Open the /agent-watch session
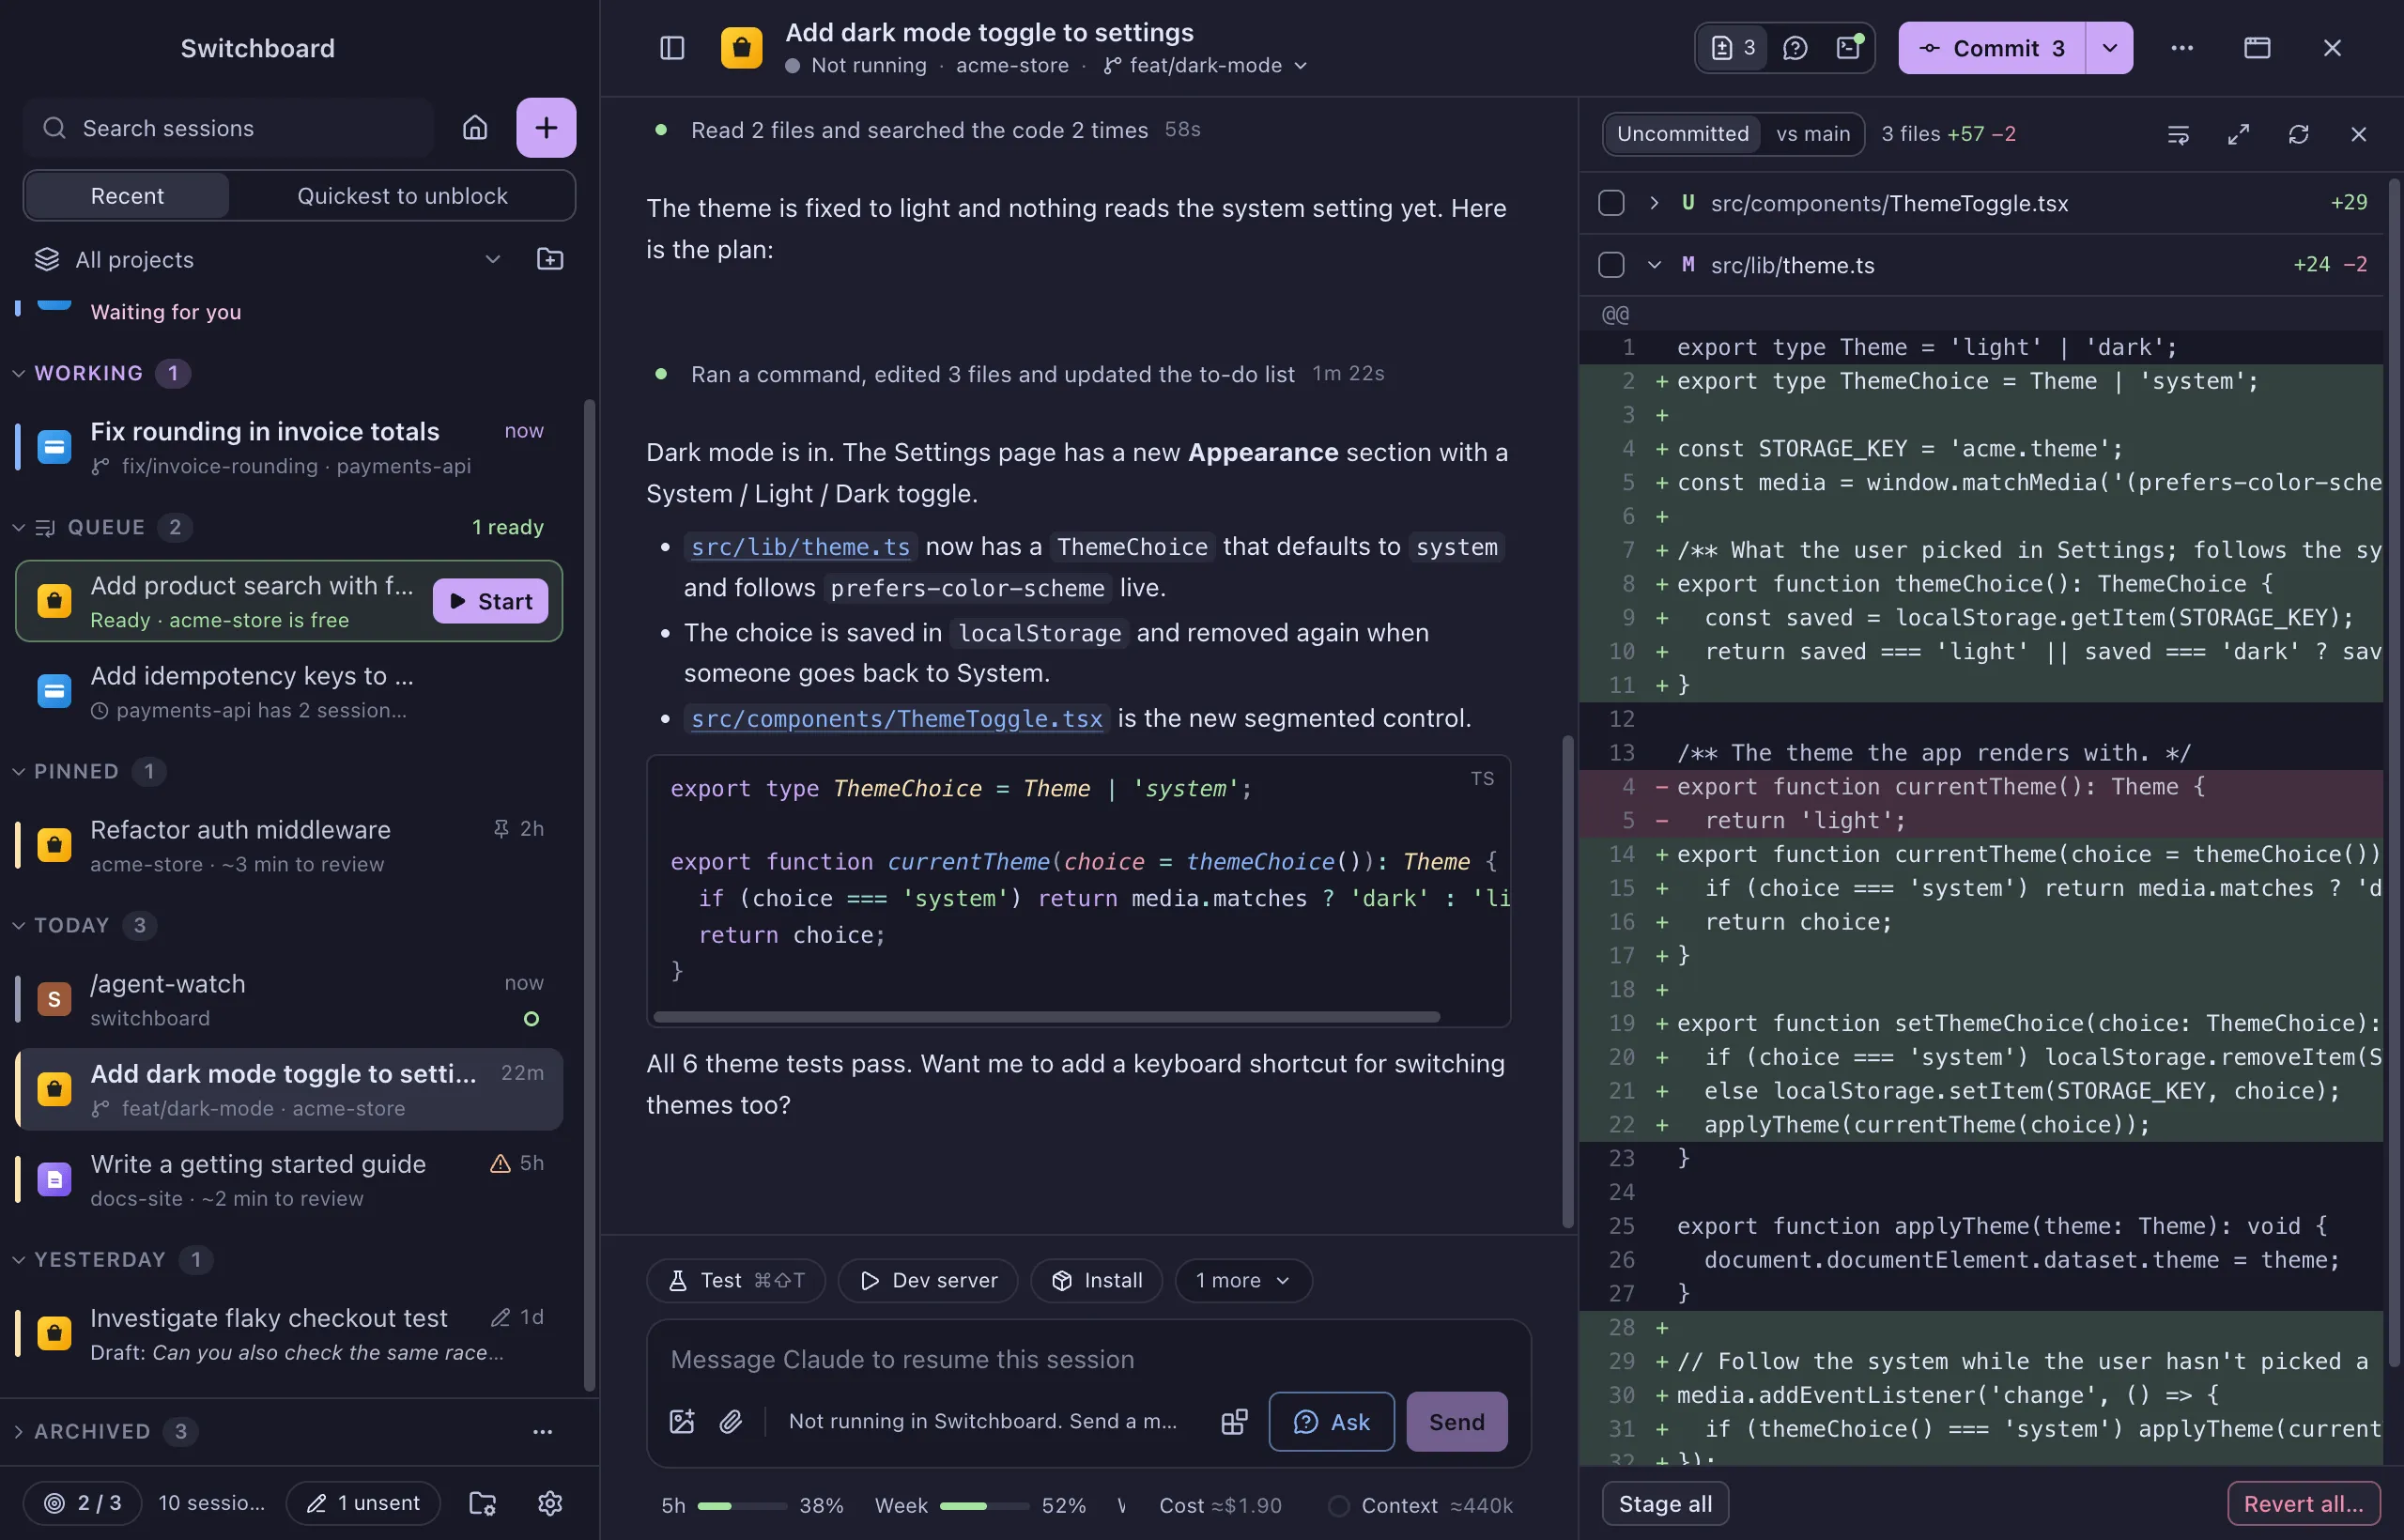Viewport: 2404px width, 1540px height. (x=289, y=1000)
